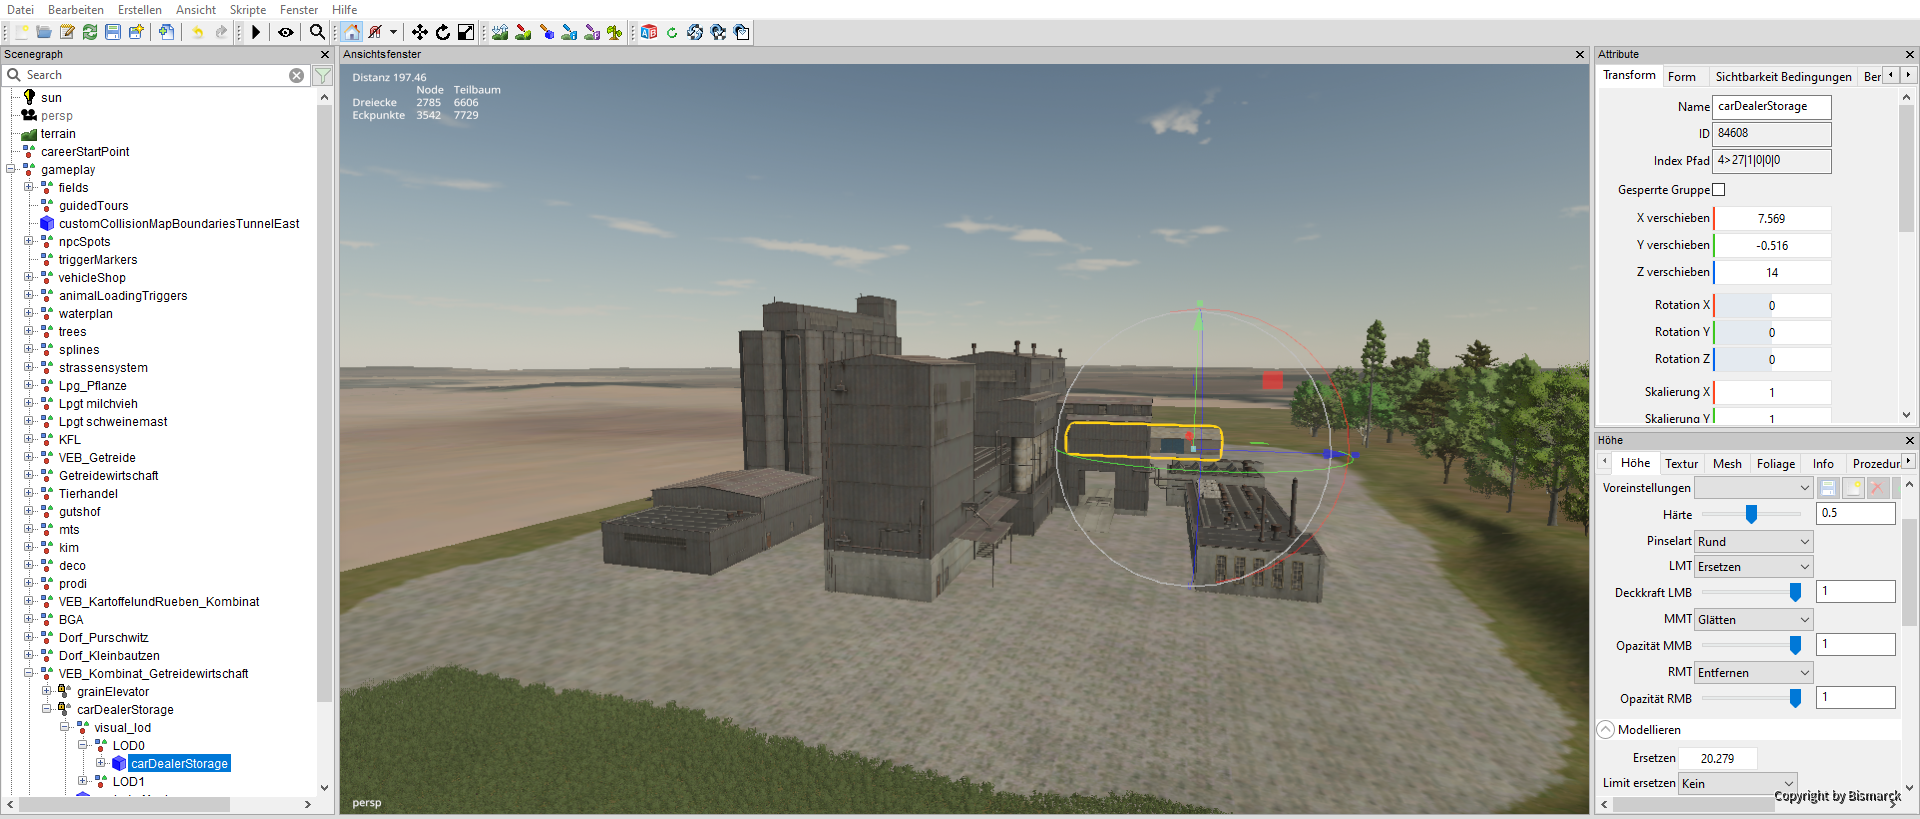Save the scene with the floppy disk icon

pos(113,32)
